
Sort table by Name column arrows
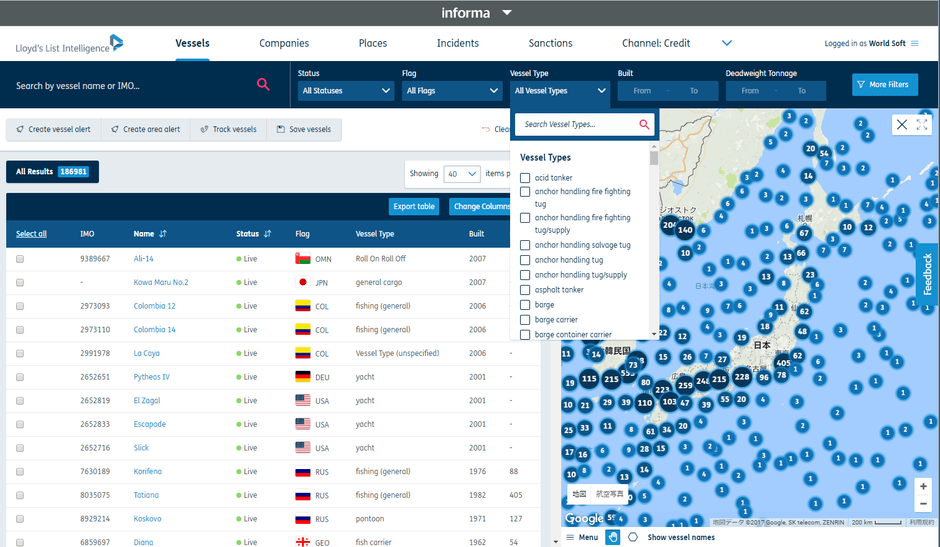[x=163, y=234]
